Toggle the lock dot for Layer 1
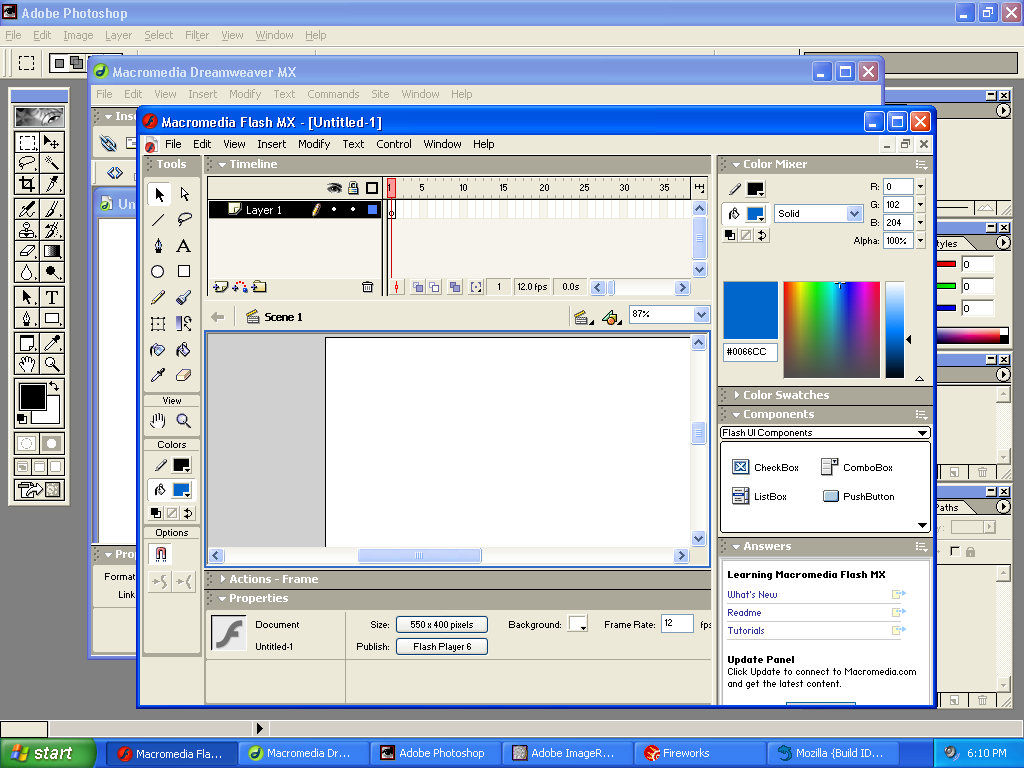Viewport: 1024px width, 768px height. (x=353, y=210)
